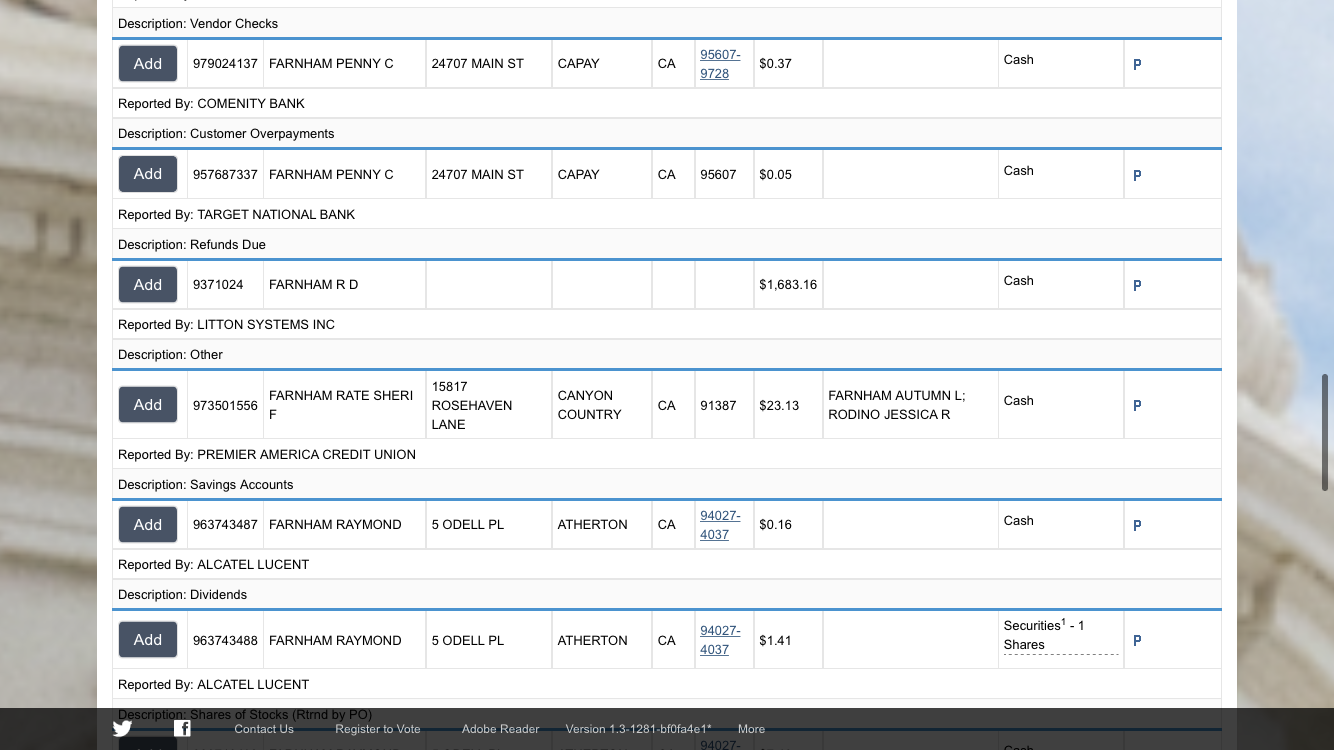Click the owner name FARNHAM R D
The width and height of the screenshot is (1334, 750).
coord(313,285)
